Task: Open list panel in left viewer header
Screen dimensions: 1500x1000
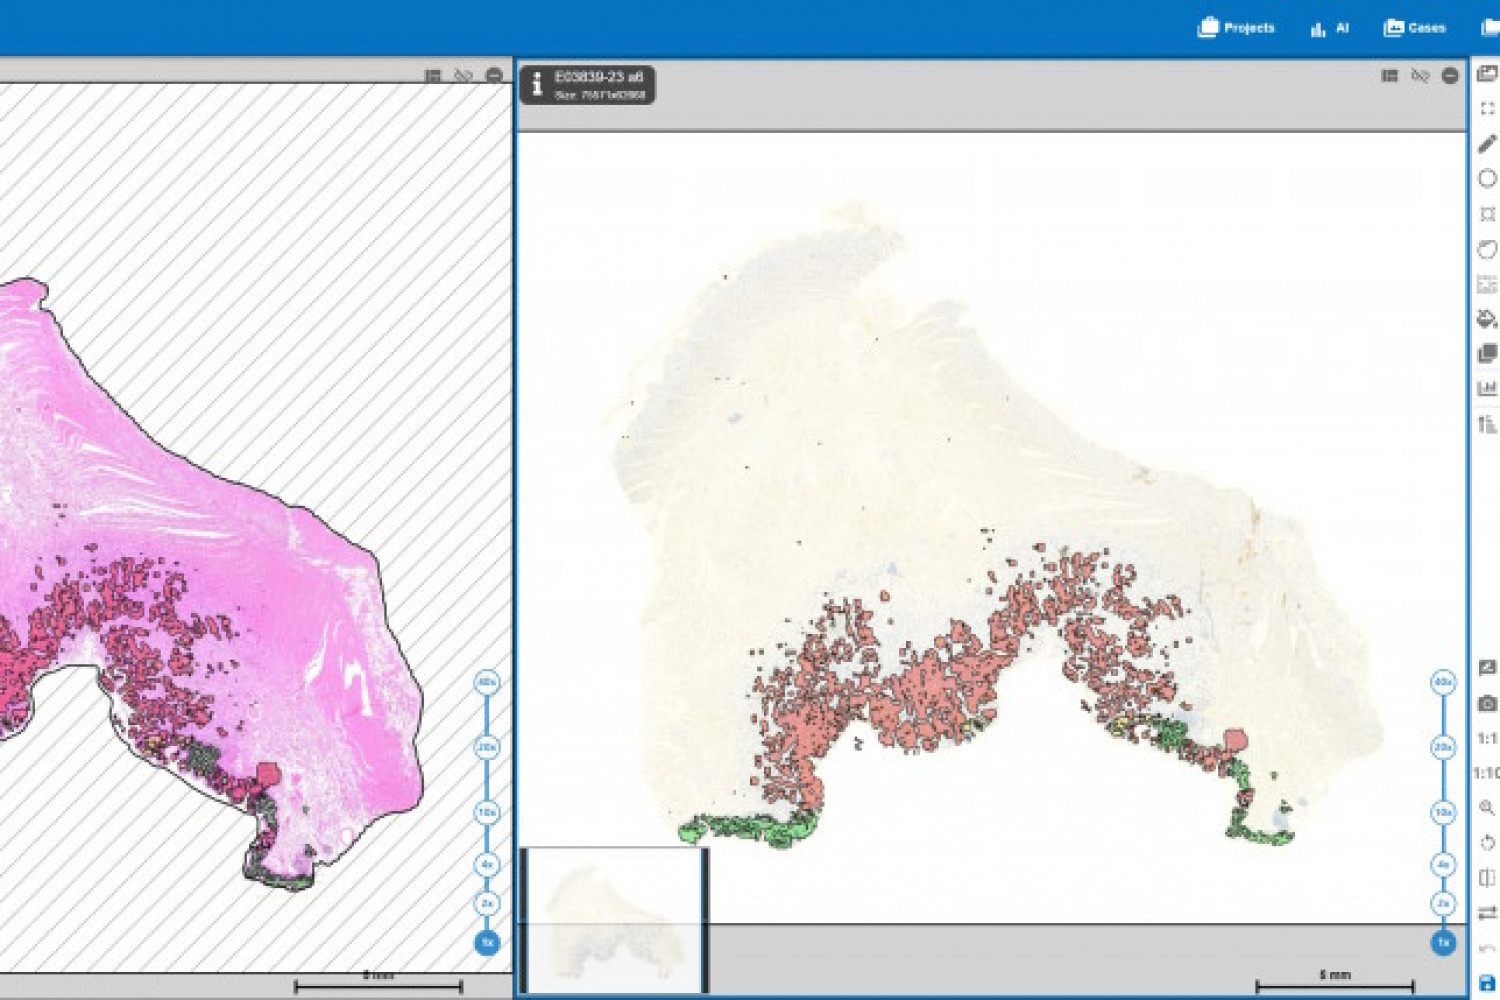Action: (433, 76)
